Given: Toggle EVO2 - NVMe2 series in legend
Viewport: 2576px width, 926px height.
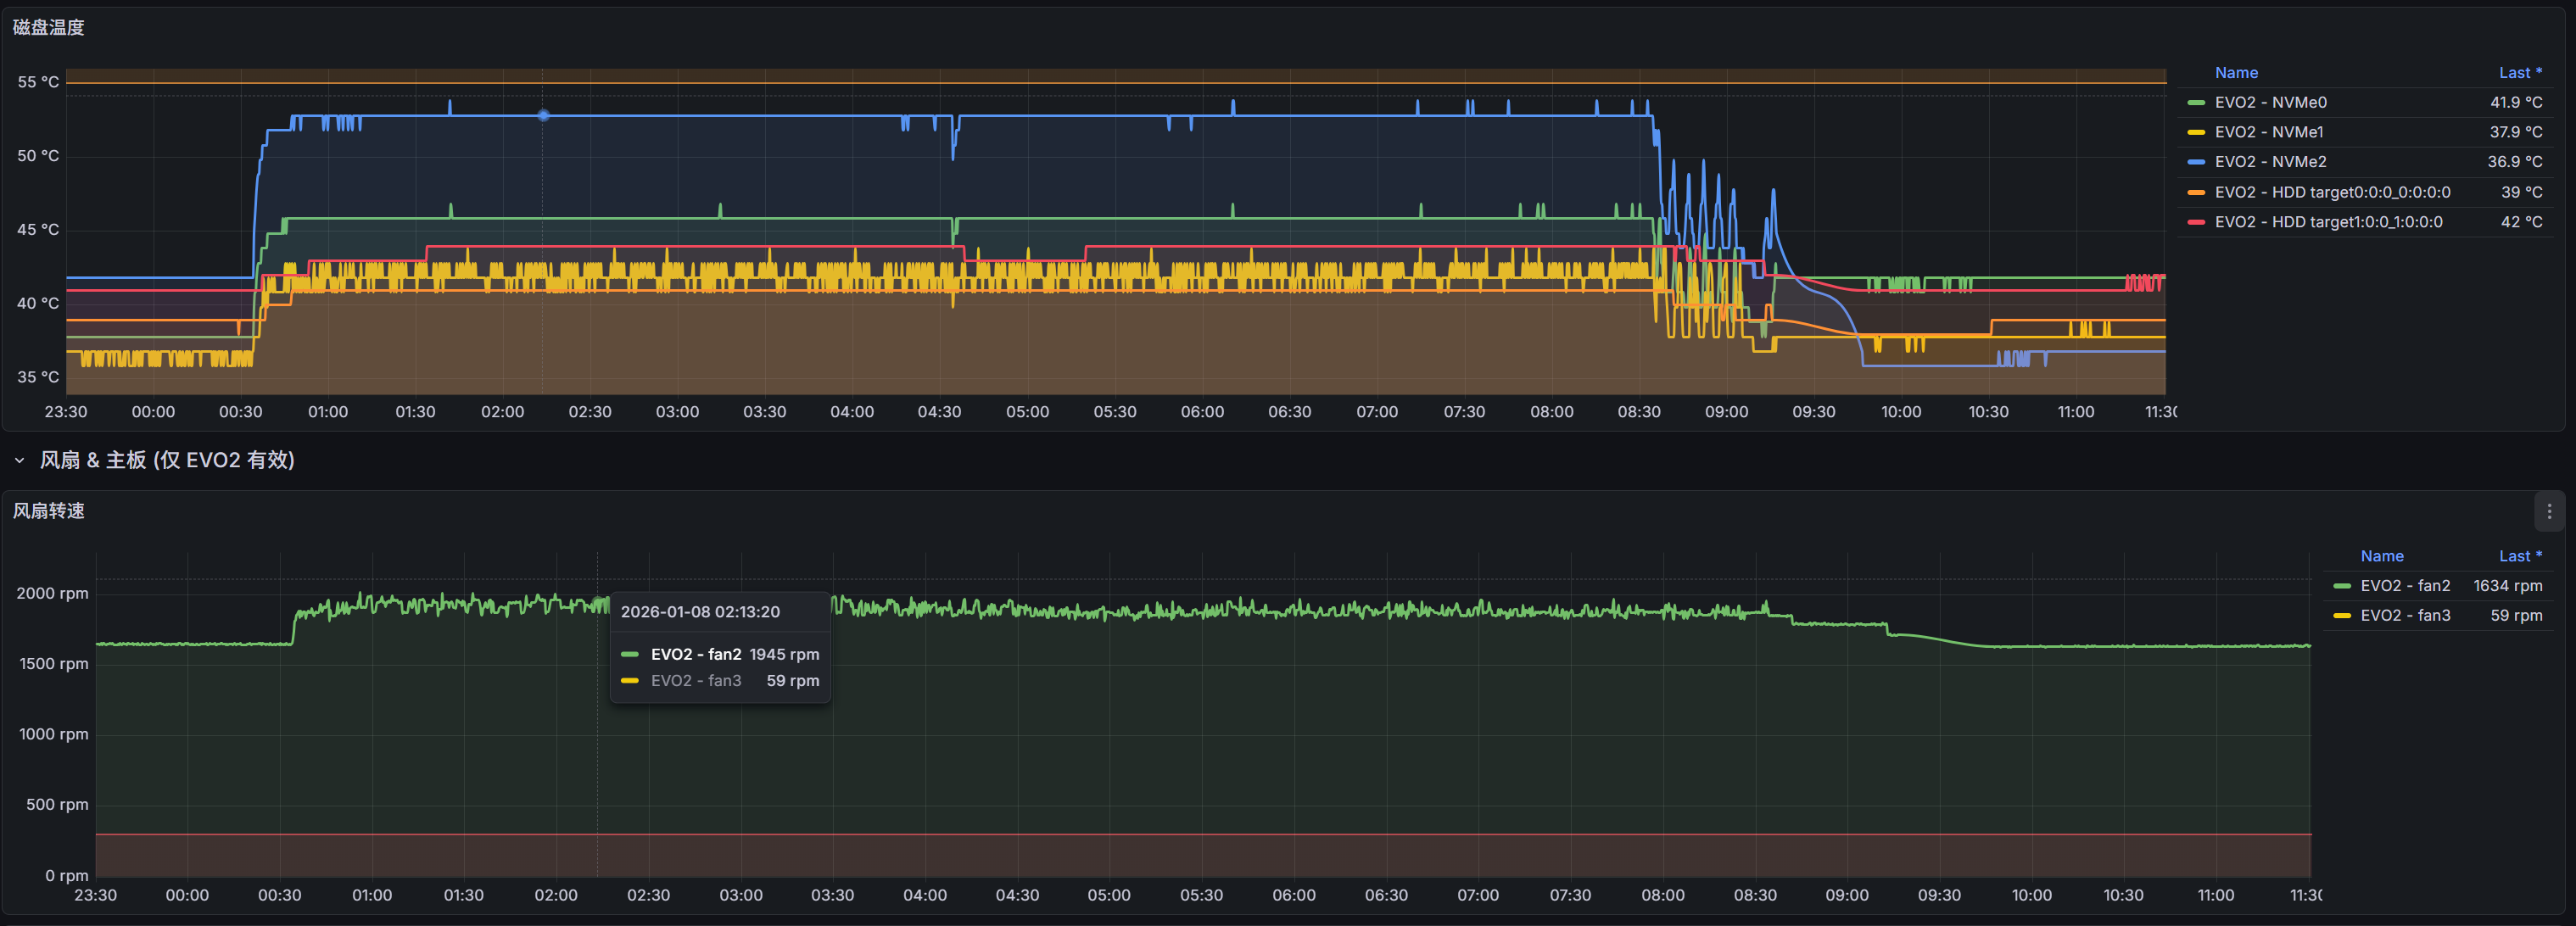Looking at the screenshot, I should click(x=2270, y=161).
